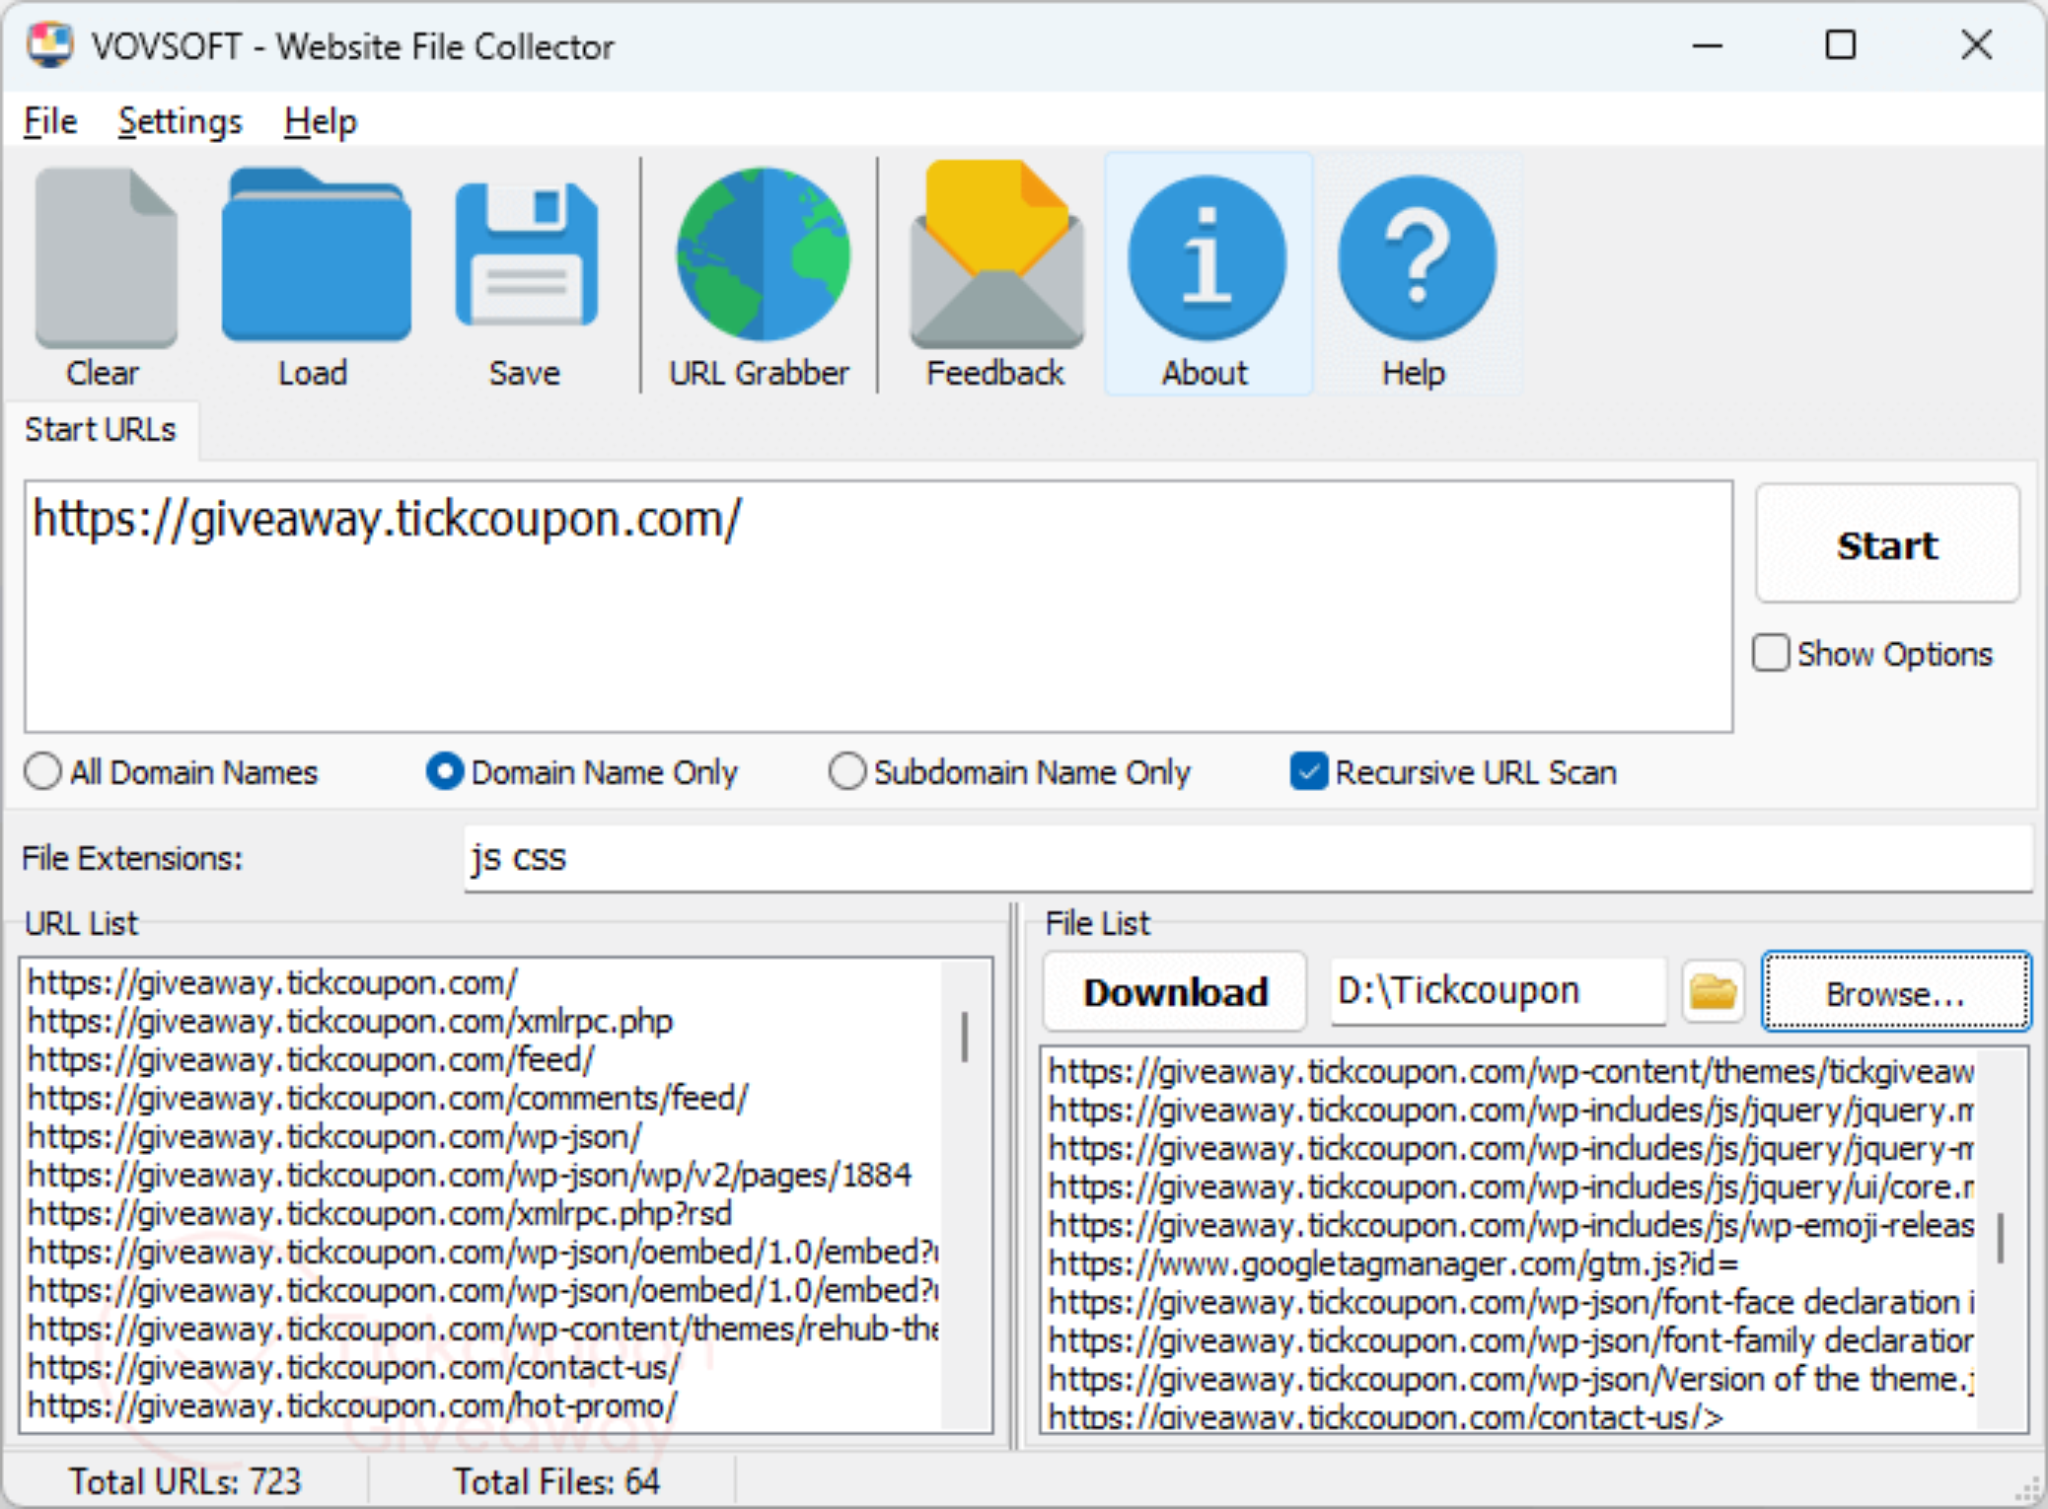Select the /wp-json/wp/v2/pages/1884 URL row
2048x1509 pixels.
coord(470,1175)
